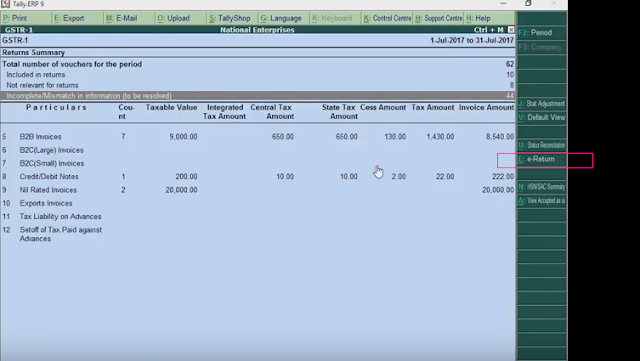Open Status Reconciliation from side panel
Image resolution: width=640 pixels, height=361 pixels.
tap(542, 145)
